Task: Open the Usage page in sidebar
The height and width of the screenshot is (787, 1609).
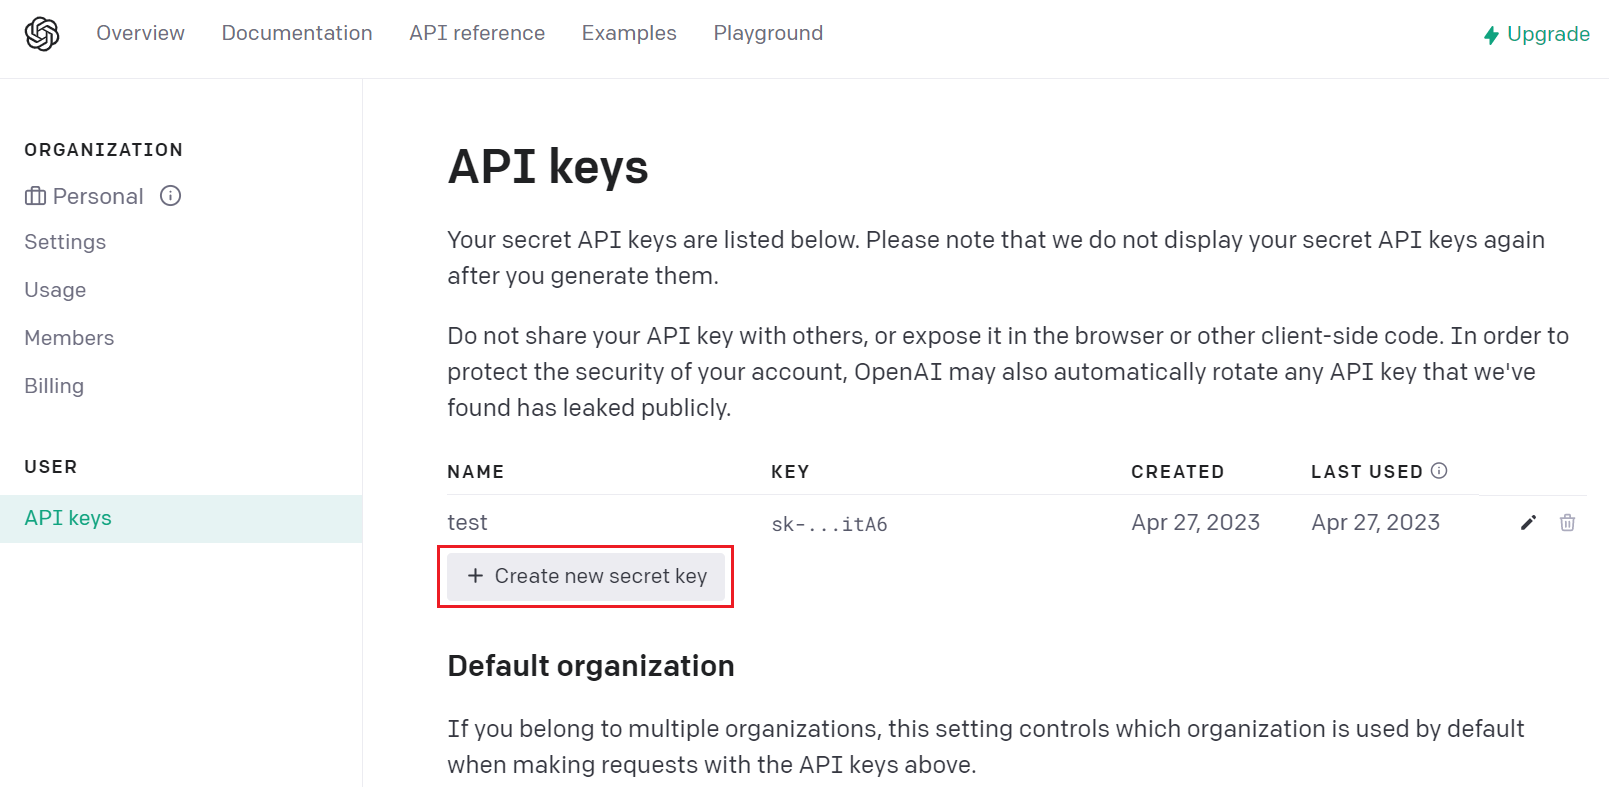Action: [55, 290]
